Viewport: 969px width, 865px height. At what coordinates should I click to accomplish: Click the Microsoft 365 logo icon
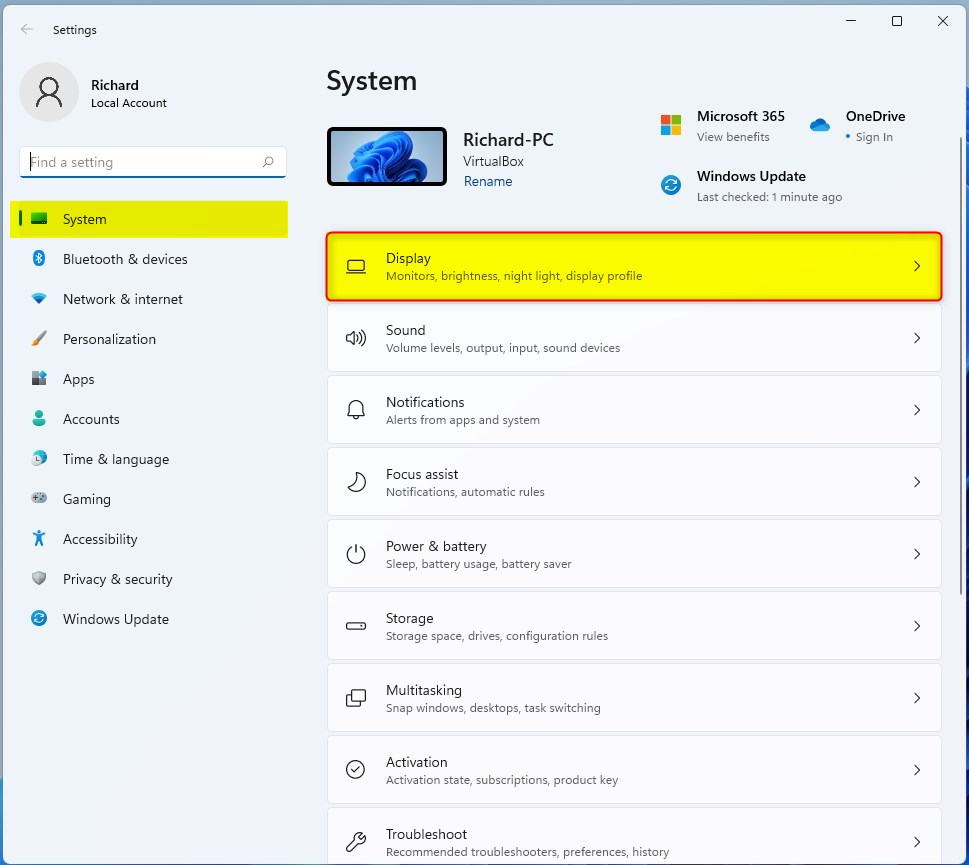point(670,125)
